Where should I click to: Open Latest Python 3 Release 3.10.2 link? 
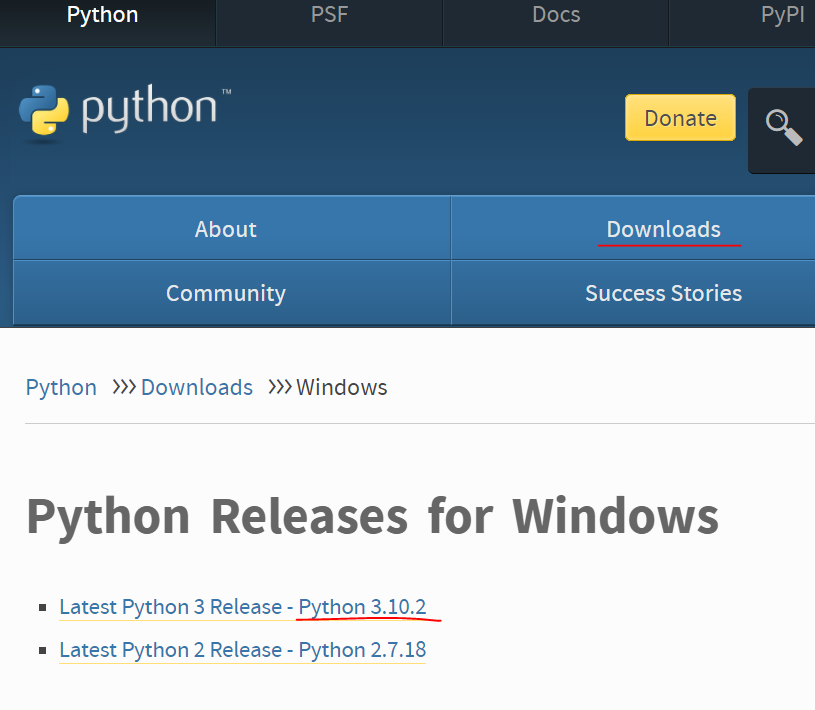point(243,607)
